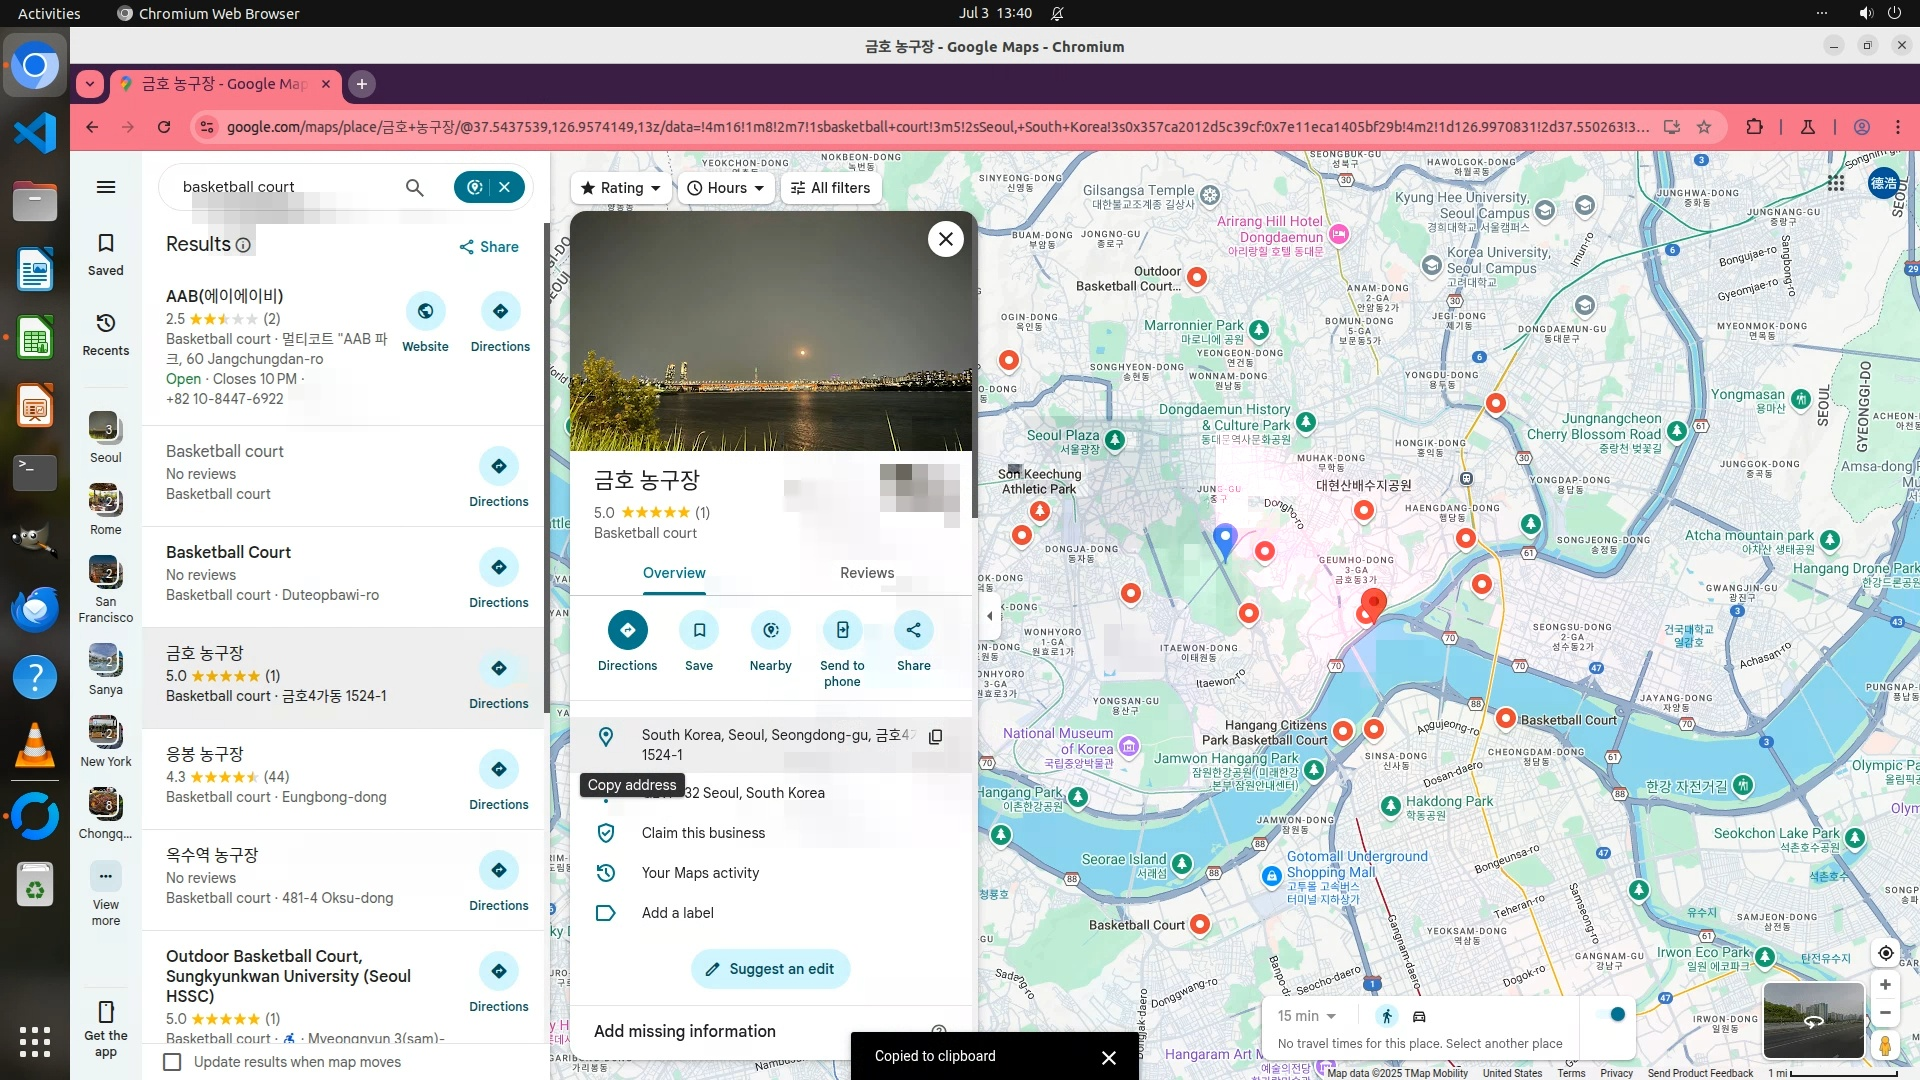1920x1080 pixels.
Task: Click Claim this business link
Action: tap(703, 833)
